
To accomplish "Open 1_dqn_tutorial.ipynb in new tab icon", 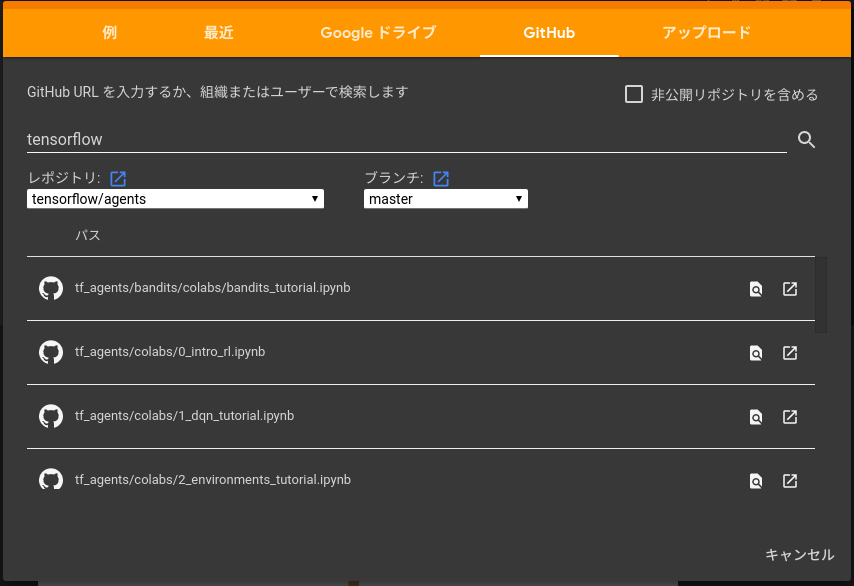I will (790, 417).
